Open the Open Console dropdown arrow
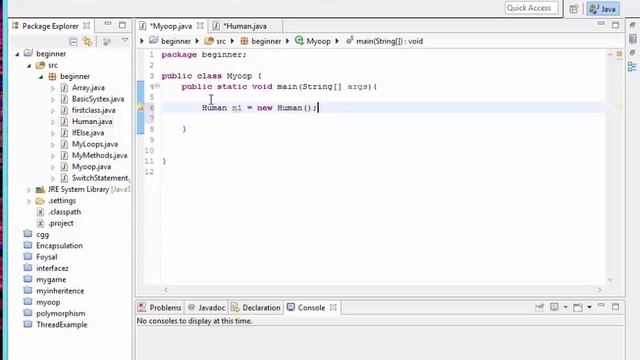 (589, 307)
